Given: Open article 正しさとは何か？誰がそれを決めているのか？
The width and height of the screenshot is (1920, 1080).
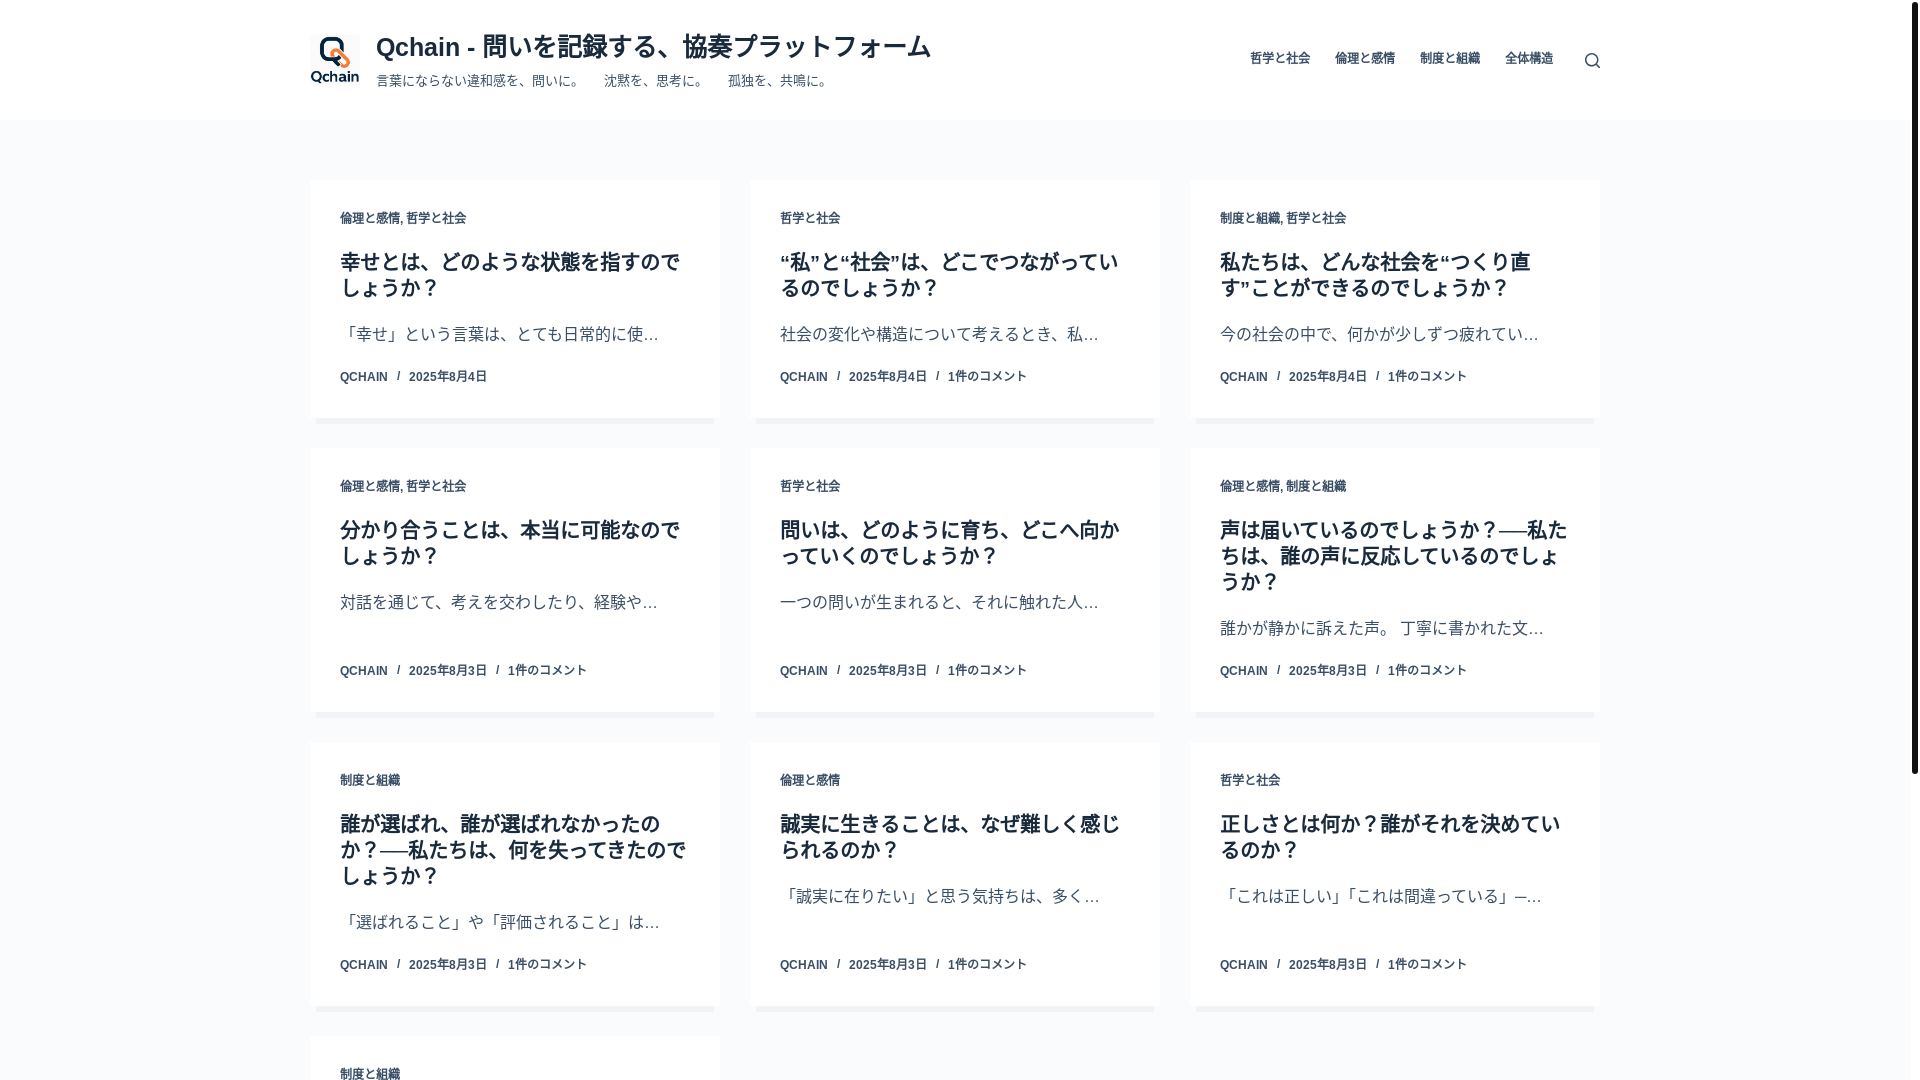Looking at the screenshot, I should 1390,837.
